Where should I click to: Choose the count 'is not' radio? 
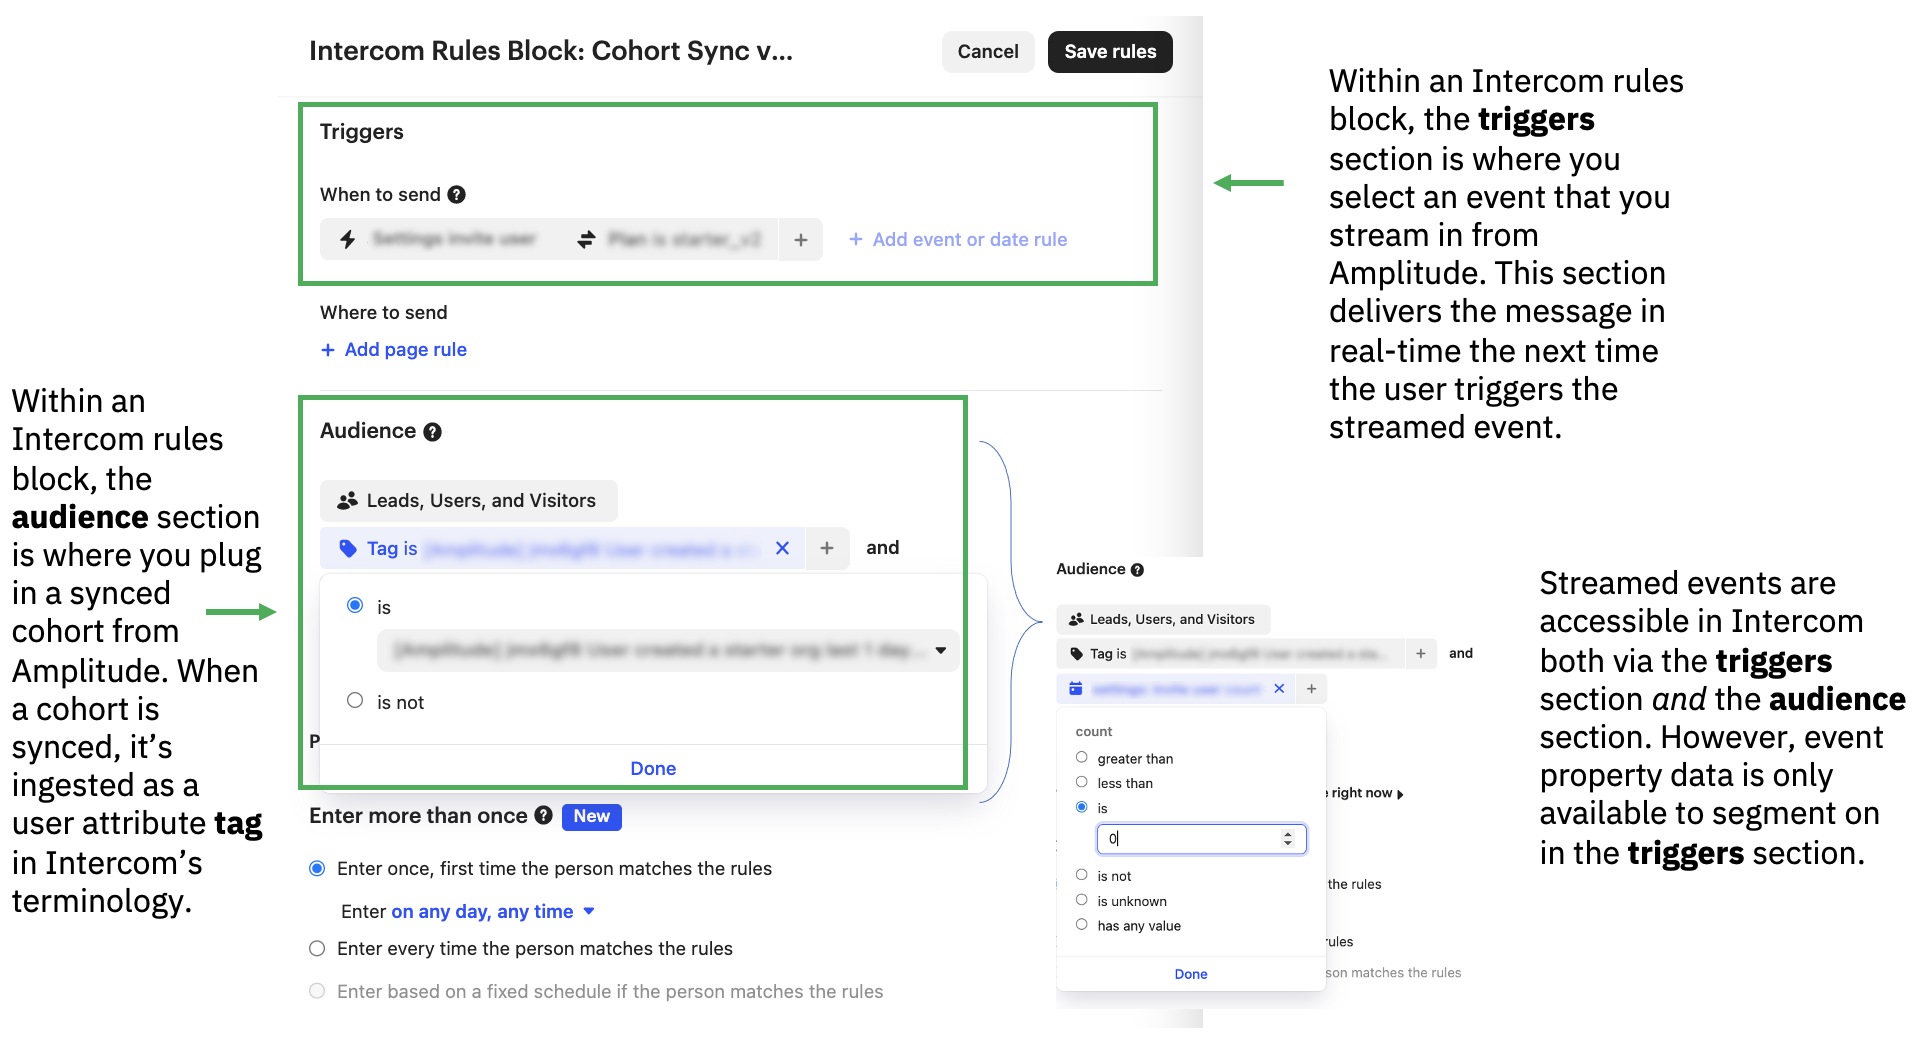(1081, 875)
